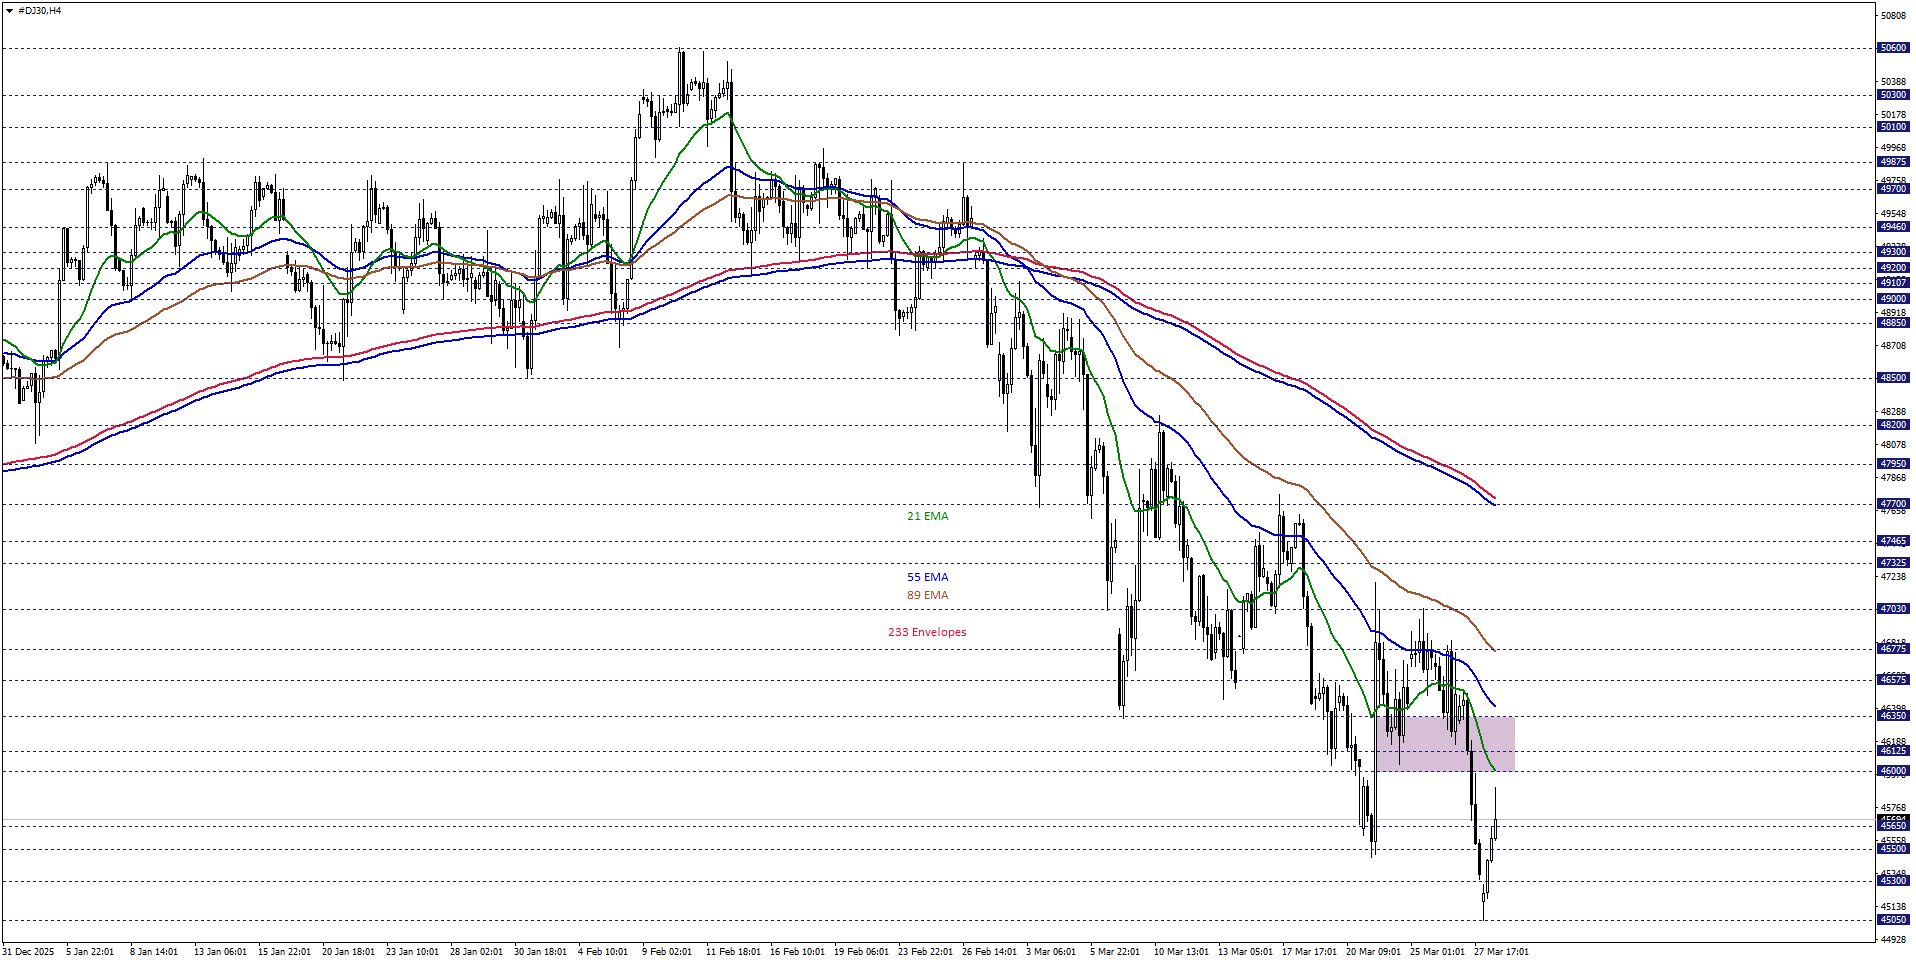Screen dimensions: 1916x963
Task: Click the 46125 price level label
Action: pos(1893,751)
